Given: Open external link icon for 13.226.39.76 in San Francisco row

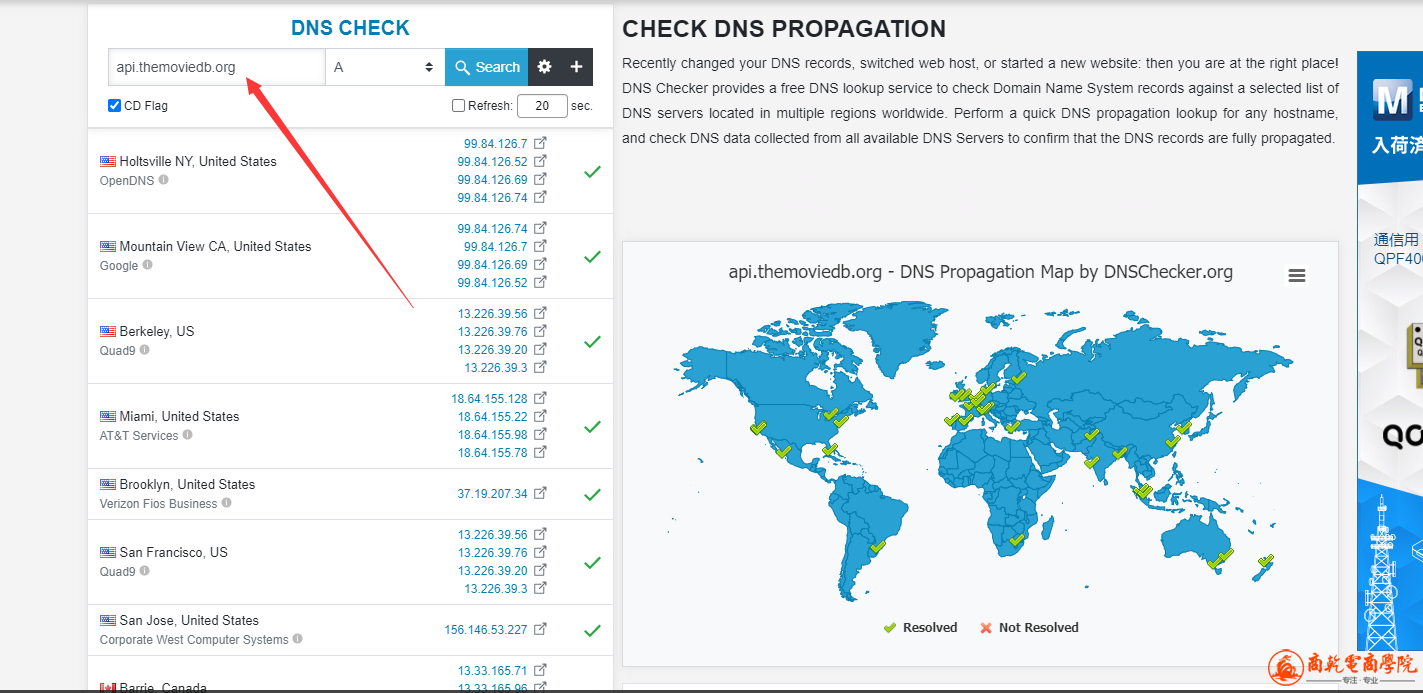Looking at the screenshot, I should pos(540,552).
